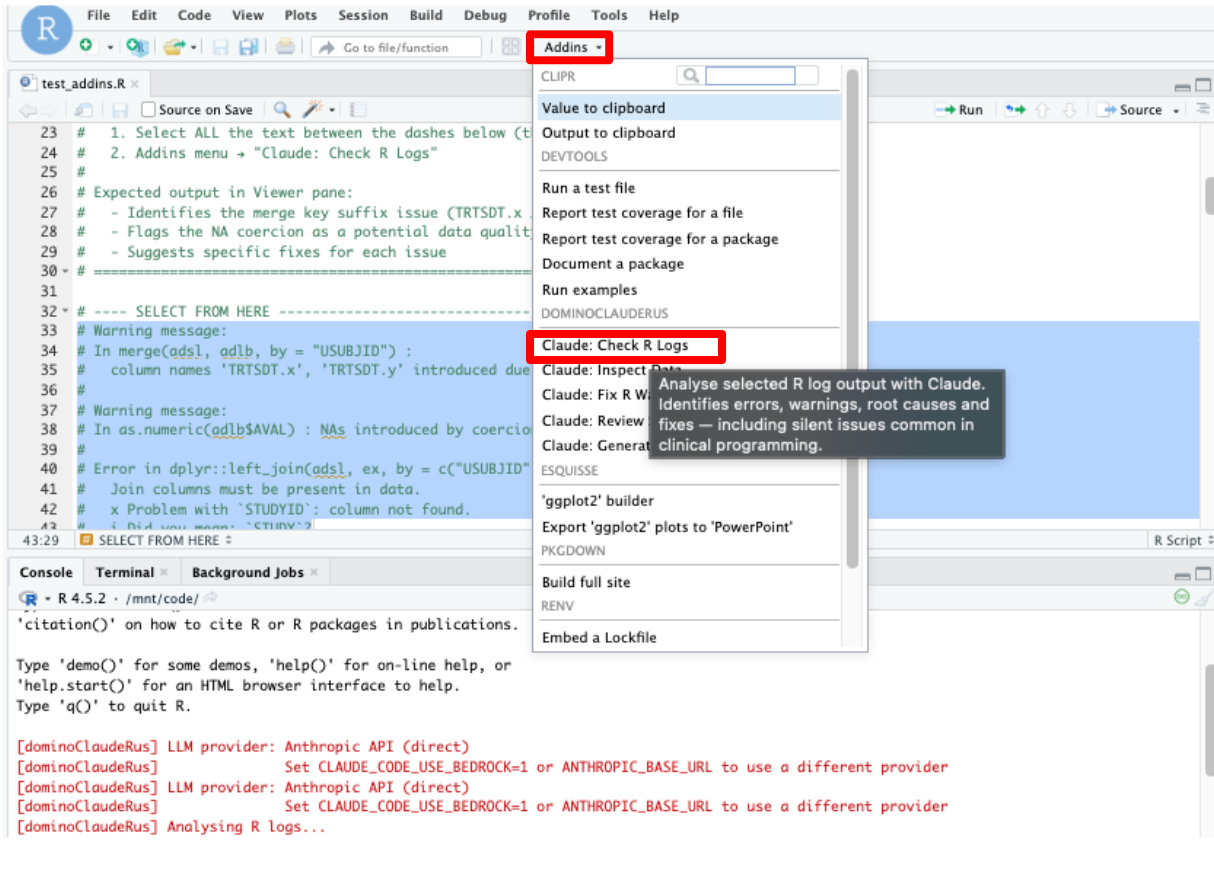Collapse the code fold arrow at line 32
The width and height of the screenshot is (1214, 874).
tap(66, 312)
